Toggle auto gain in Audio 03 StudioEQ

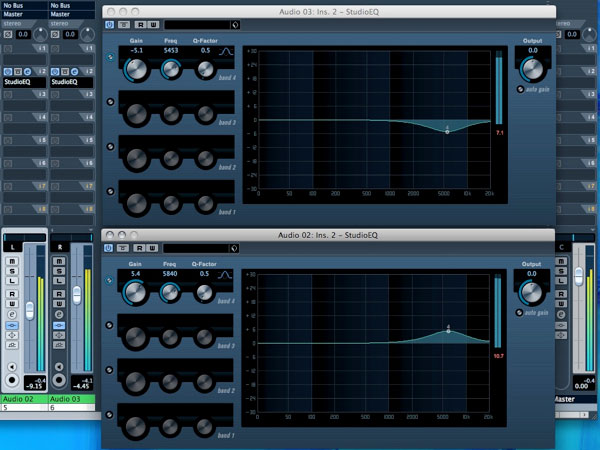520,89
